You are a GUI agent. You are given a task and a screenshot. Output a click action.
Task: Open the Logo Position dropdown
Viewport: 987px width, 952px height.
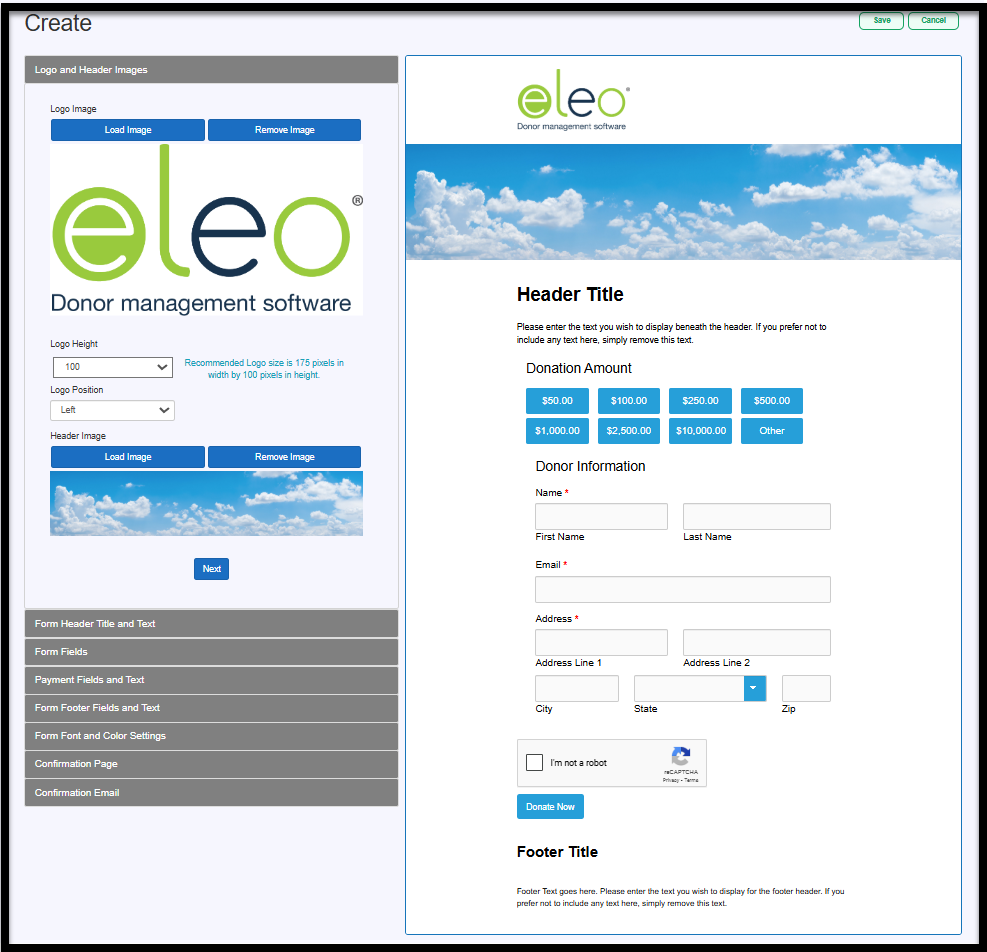coord(113,411)
